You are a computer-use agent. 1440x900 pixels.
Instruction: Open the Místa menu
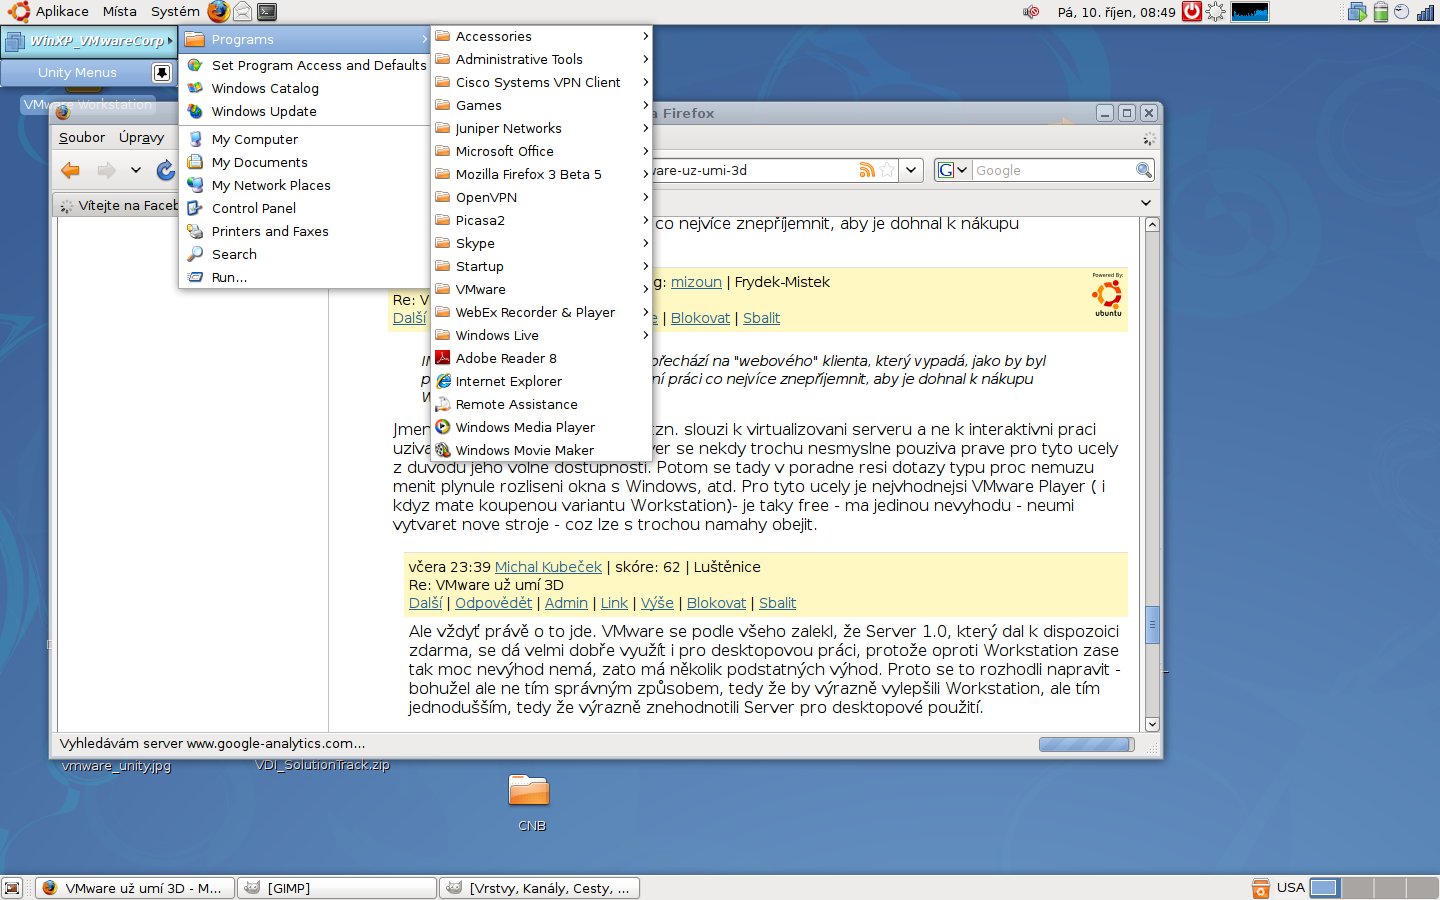[120, 12]
